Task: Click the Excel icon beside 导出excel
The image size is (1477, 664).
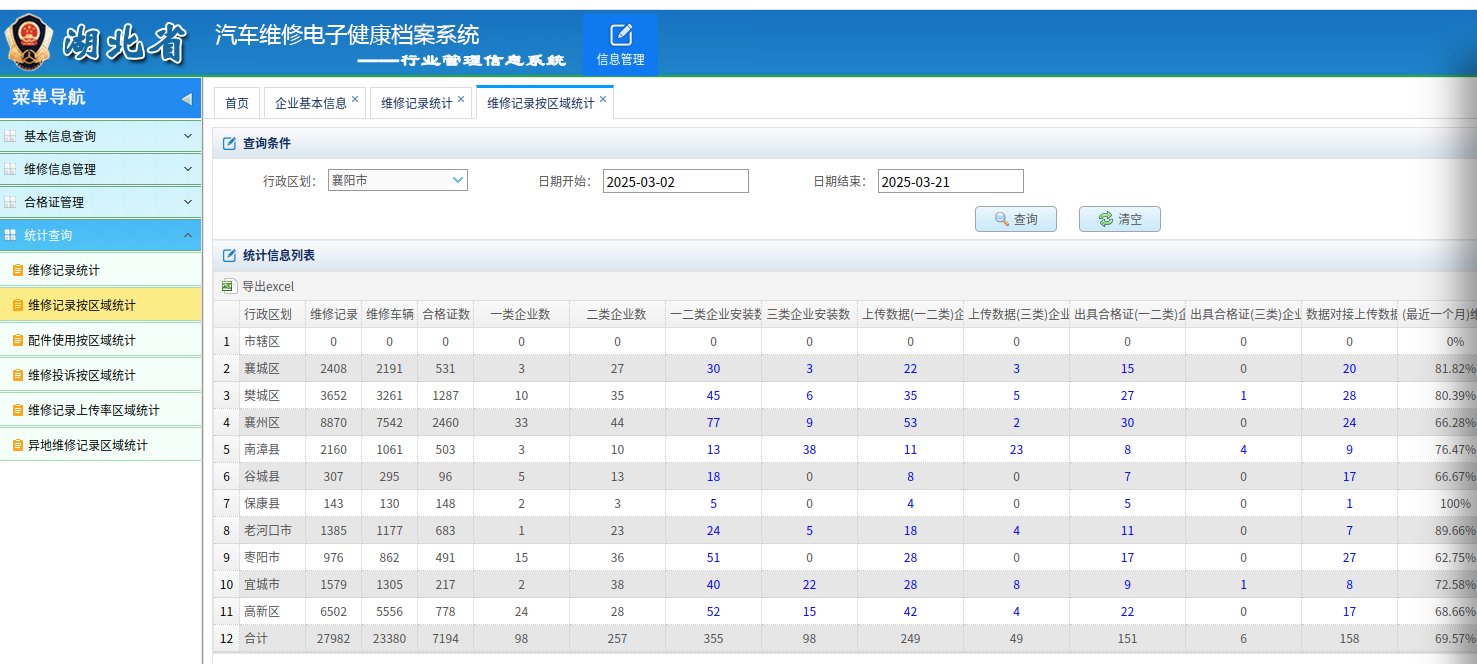Action: (228, 286)
